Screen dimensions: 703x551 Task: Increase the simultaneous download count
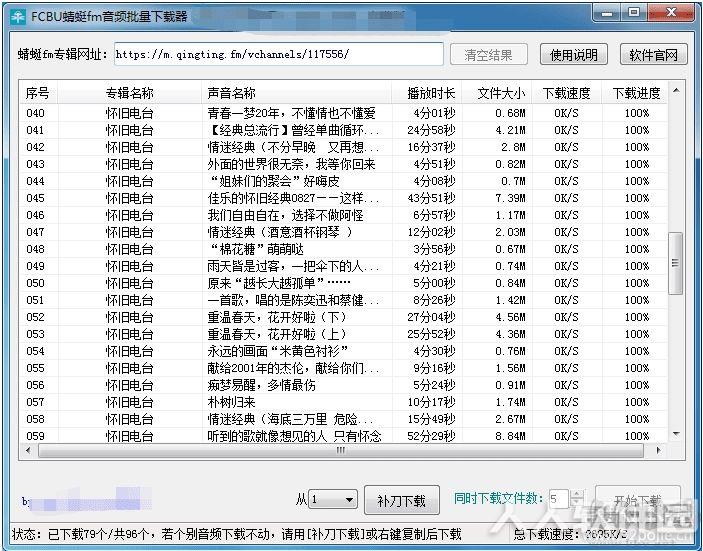click(577, 495)
